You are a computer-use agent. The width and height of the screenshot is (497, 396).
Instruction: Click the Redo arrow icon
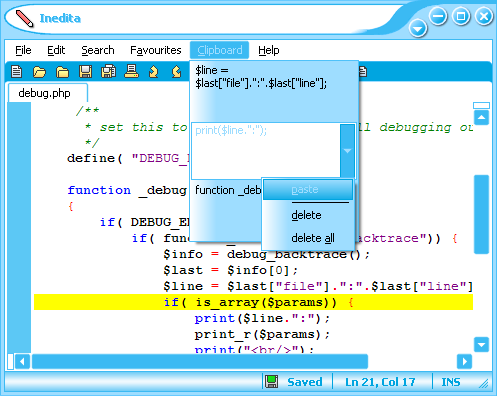pyautogui.click(x=177, y=72)
